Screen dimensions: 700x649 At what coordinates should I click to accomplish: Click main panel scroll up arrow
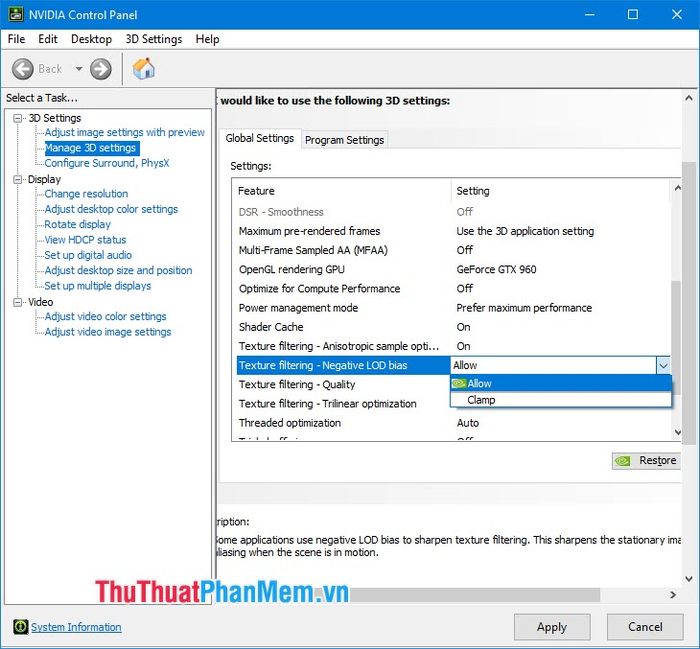point(689,98)
